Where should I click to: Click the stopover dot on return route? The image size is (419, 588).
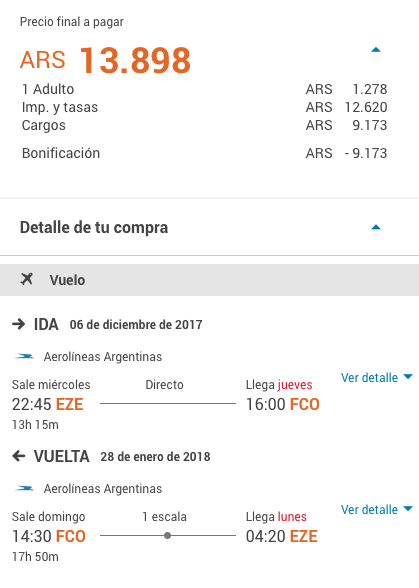[x=168, y=536]
